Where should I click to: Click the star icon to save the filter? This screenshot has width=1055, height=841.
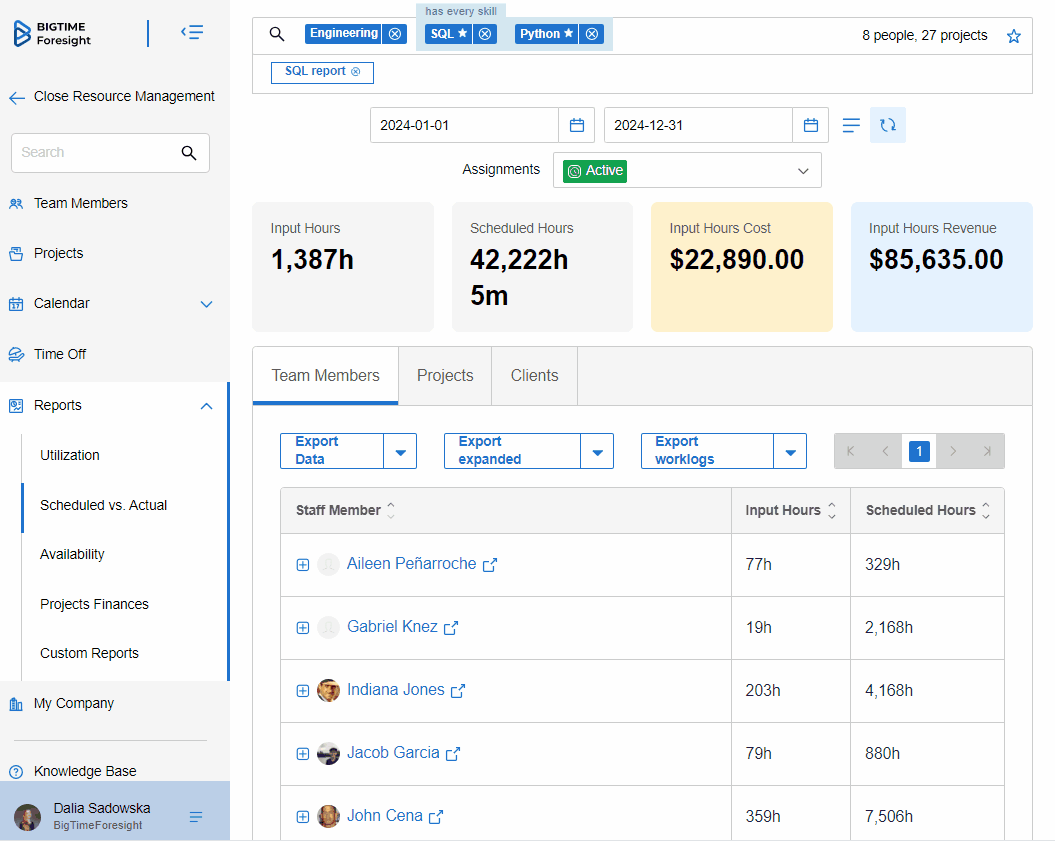click(1013, 36)
